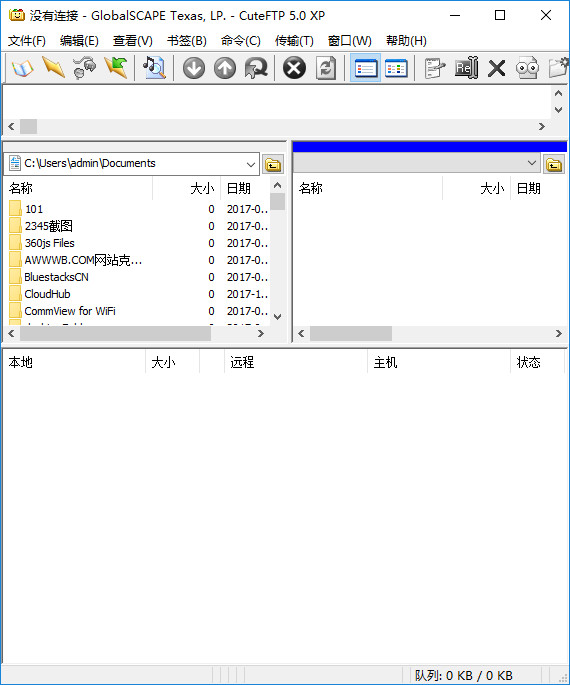
Task: Sort local pane by 日期 column
Action: 245,188
